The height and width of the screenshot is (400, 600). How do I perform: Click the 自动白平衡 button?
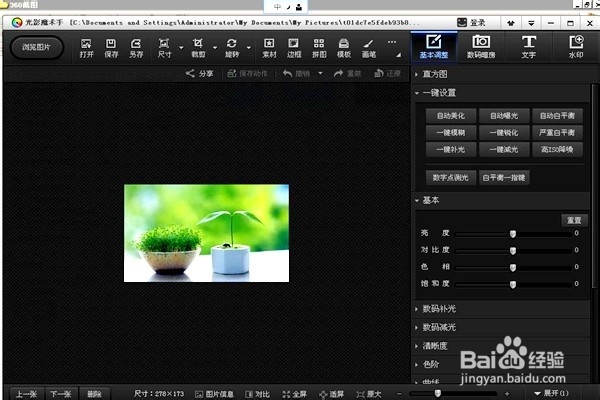click(x=557, y=116)
